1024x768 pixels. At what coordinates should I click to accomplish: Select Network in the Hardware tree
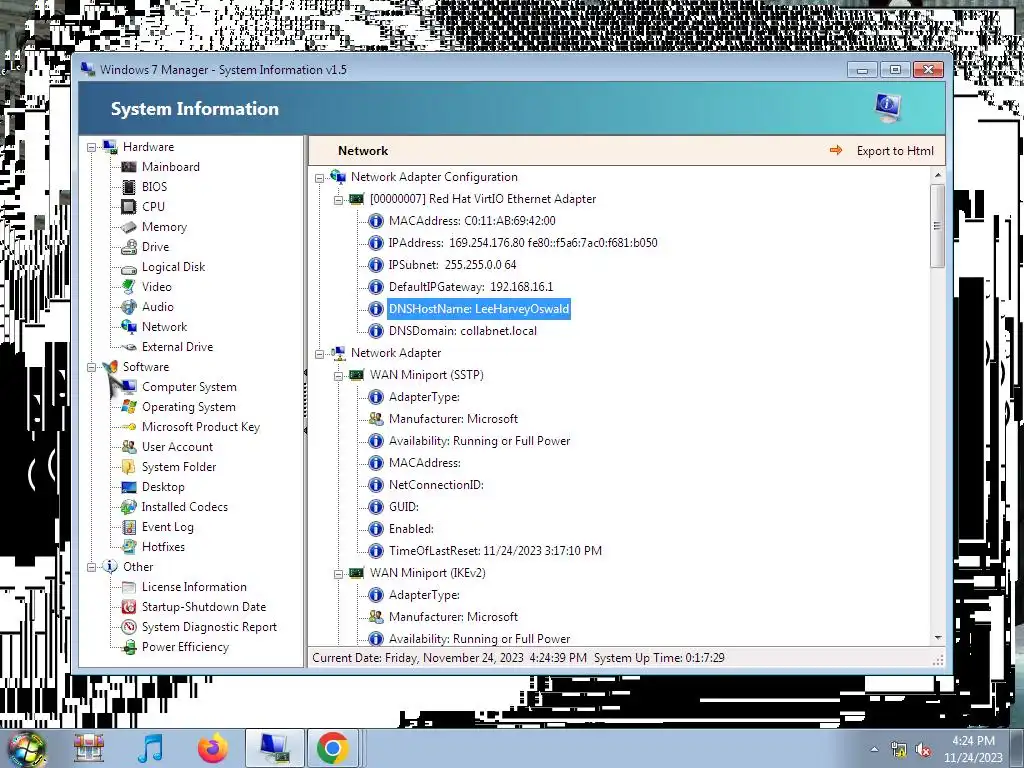click(165, 327)
